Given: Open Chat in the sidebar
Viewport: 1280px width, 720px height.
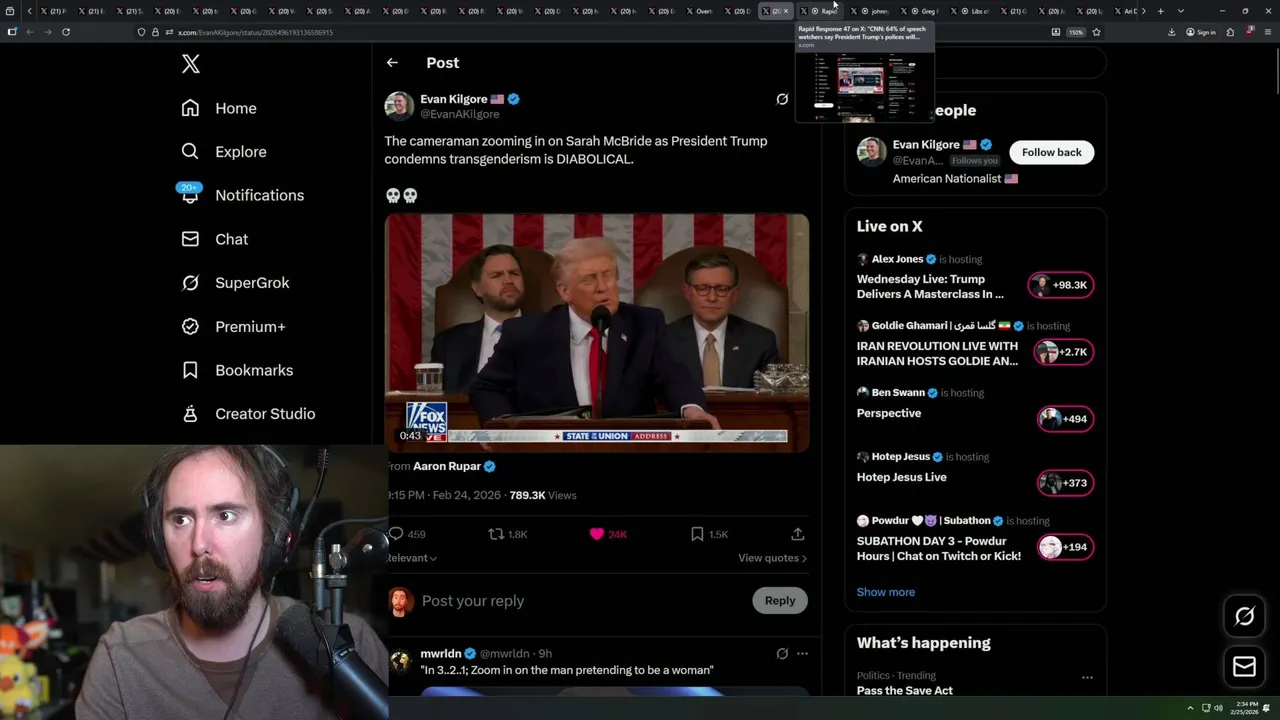Looking at the screenshot, I should point(214,239).
